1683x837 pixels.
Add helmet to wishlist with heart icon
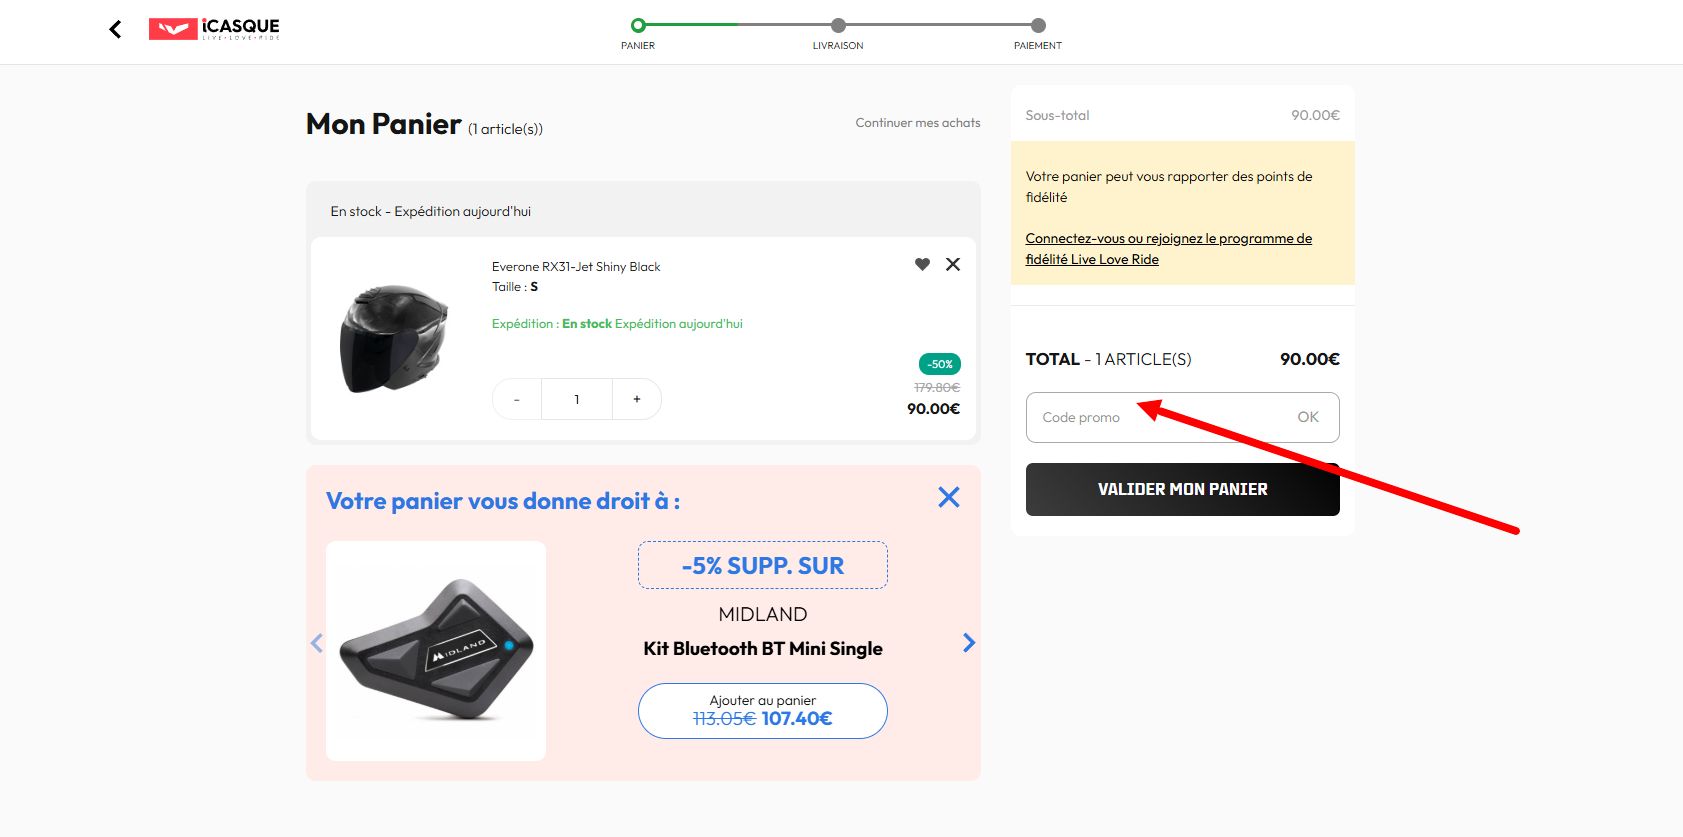(922, 264)
